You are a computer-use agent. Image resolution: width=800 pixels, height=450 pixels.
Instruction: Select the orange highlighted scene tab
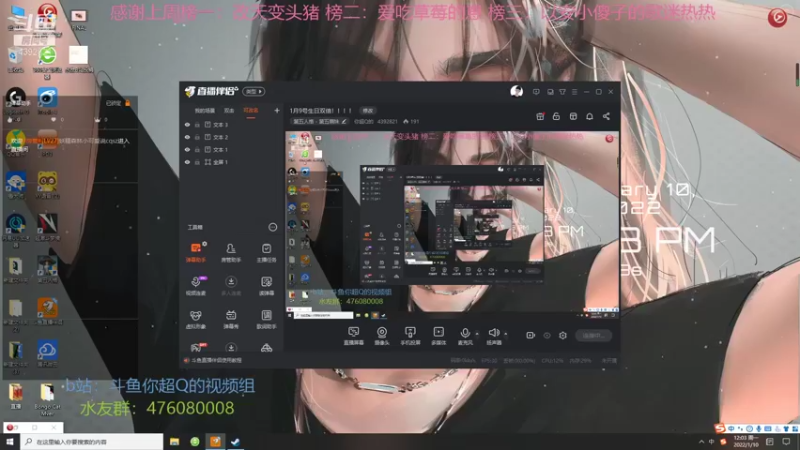(x=251, y=111)
